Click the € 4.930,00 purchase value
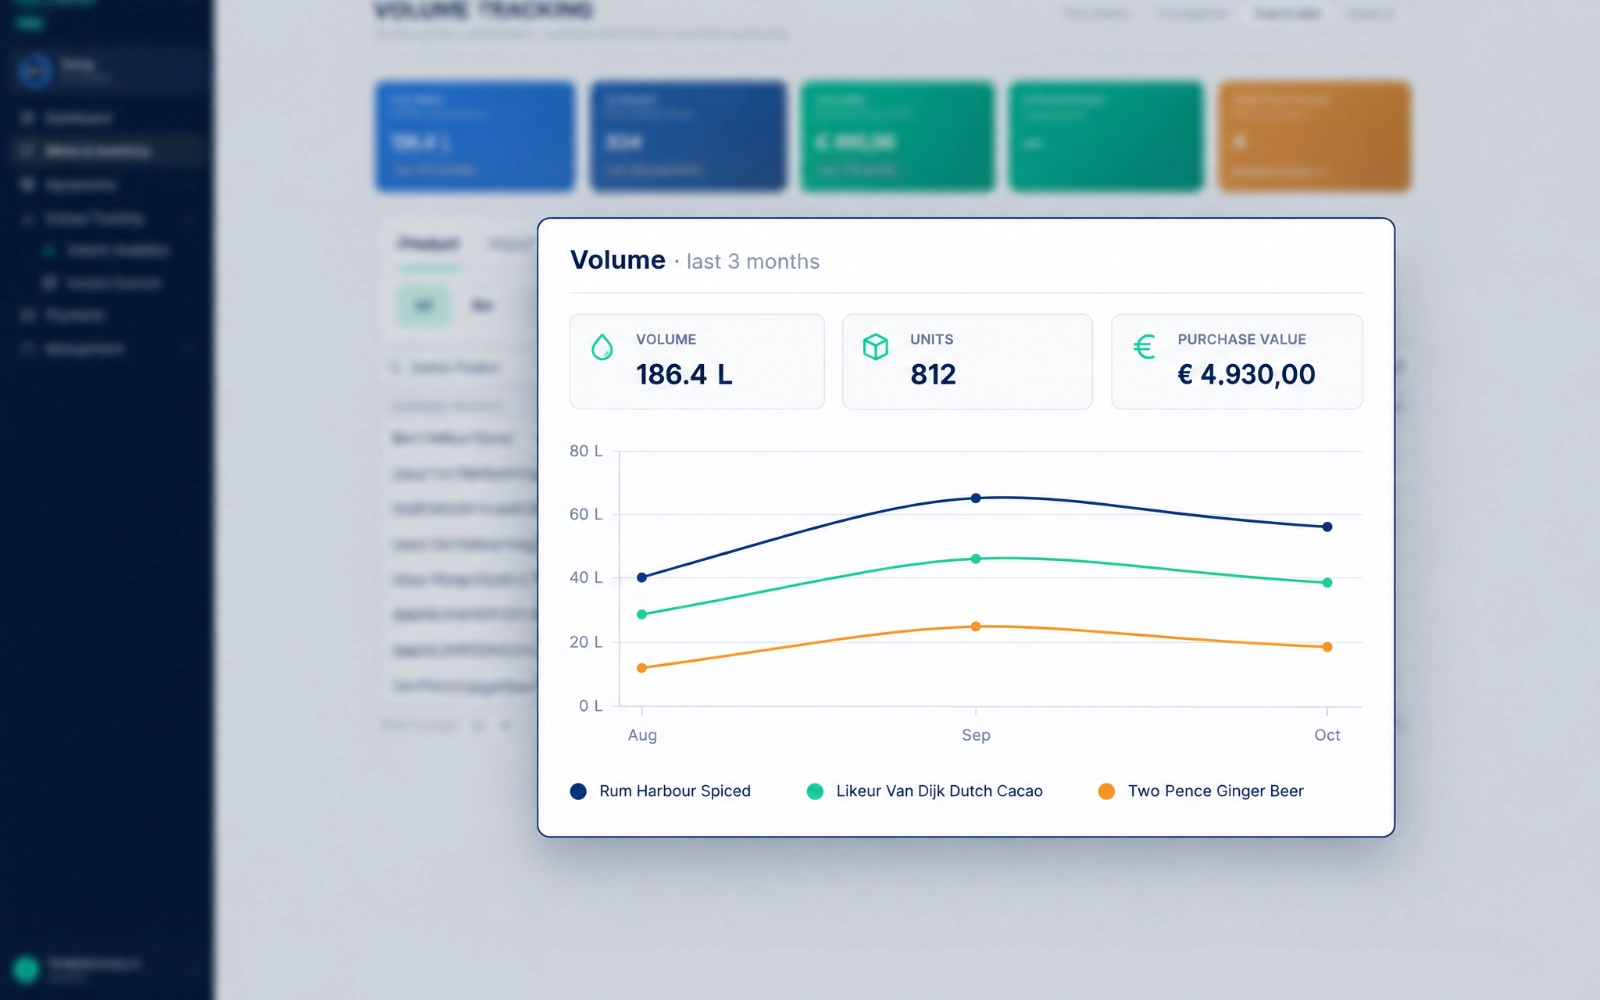 click(x=1246, y=375)
